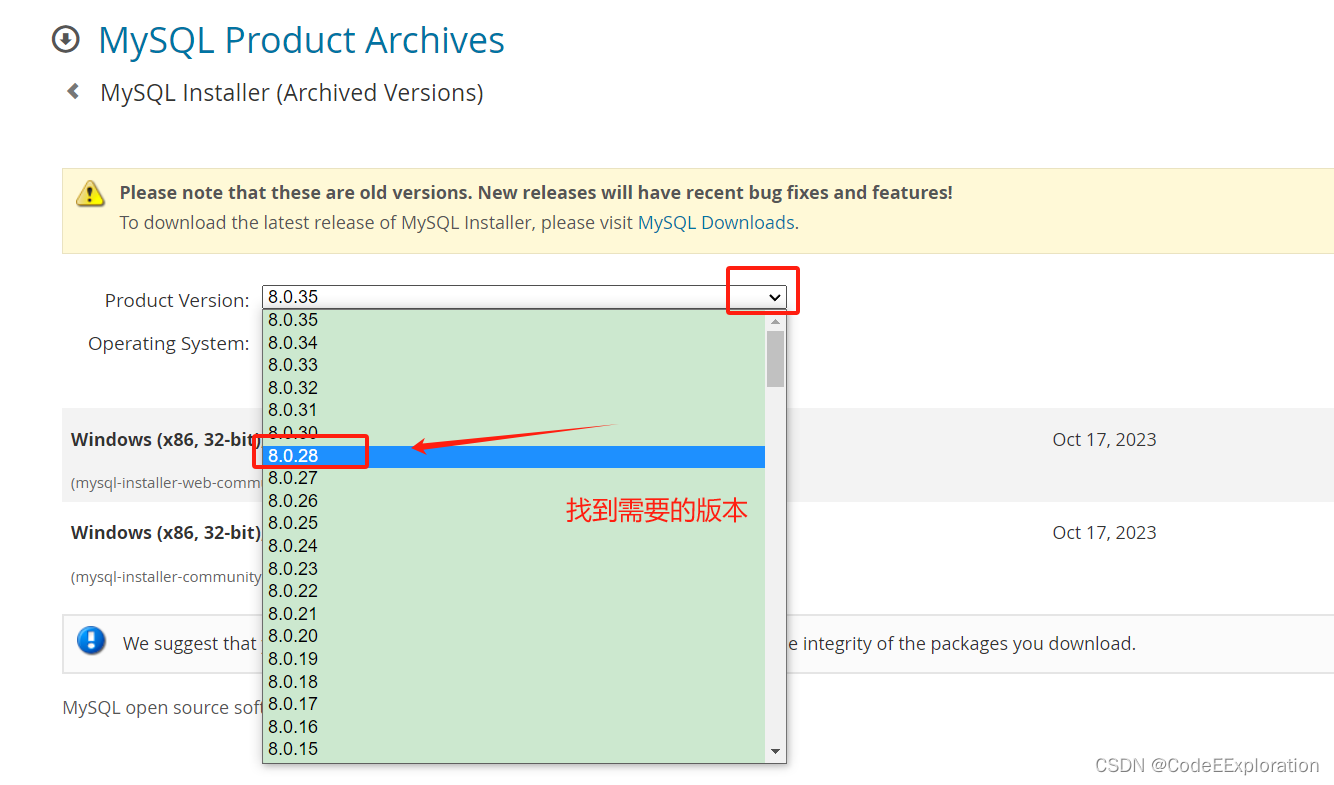The width and height of the screenshot is (1334, 785).
Task: Click Oct 17, 2023 date in first row
Action: point(1104,439)
